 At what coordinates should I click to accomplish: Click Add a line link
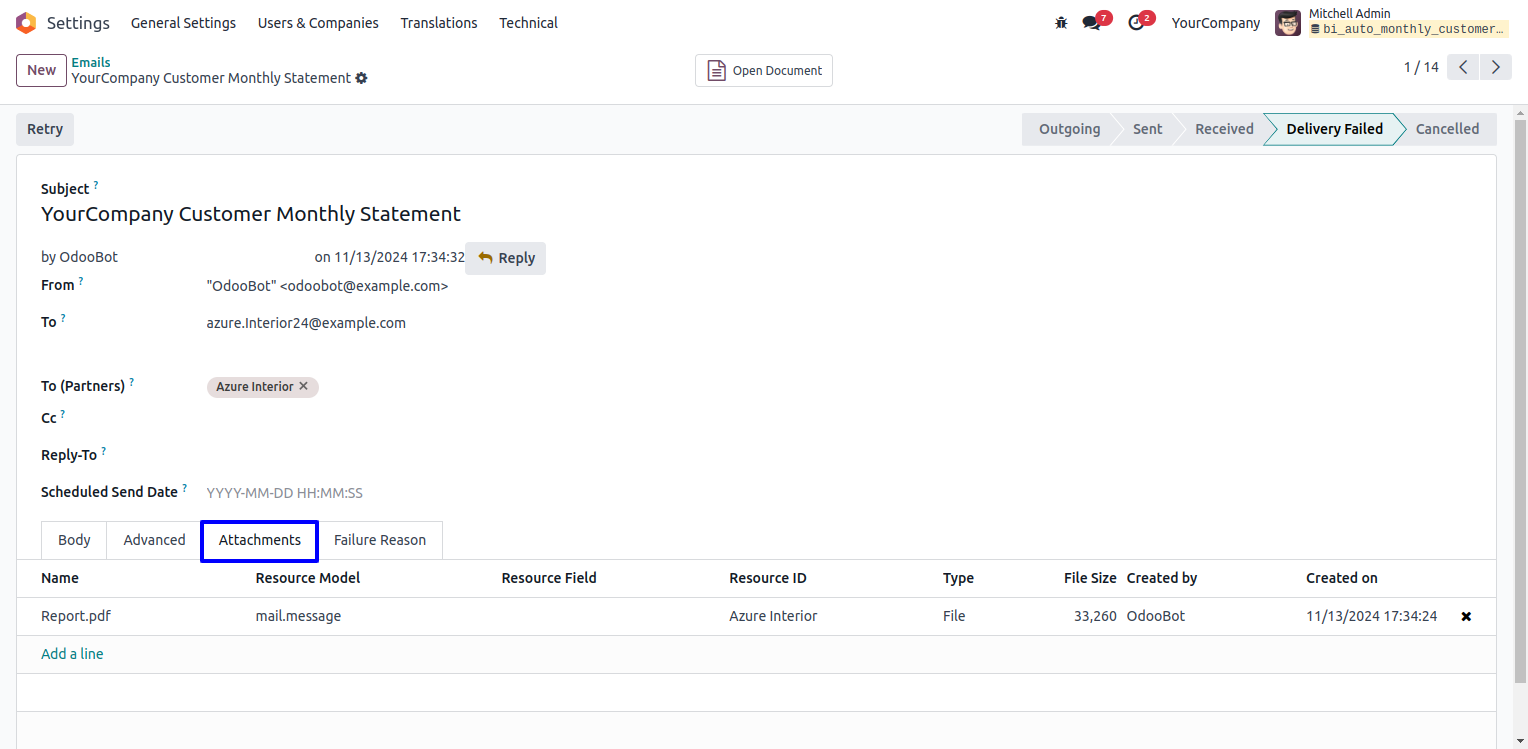coord(72,654)
